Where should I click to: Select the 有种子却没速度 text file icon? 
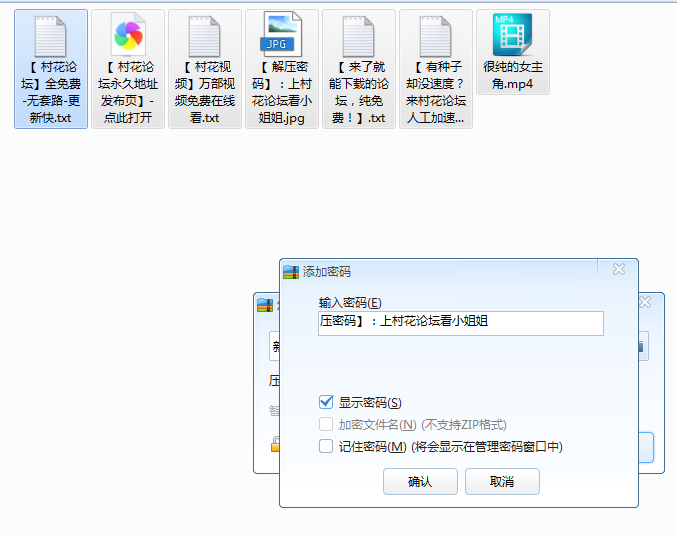435,36
